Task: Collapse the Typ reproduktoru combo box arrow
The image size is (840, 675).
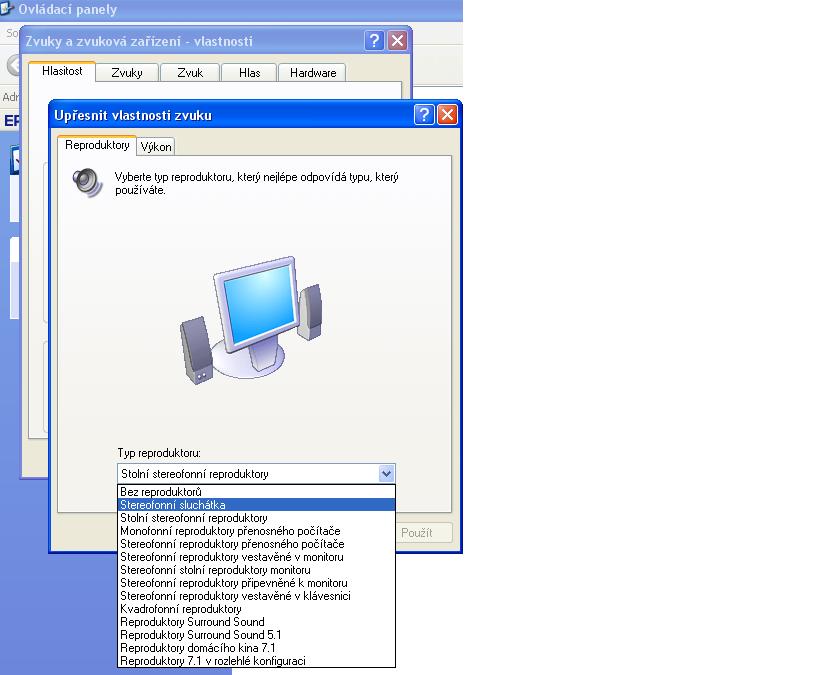Action: coord(386,474)
